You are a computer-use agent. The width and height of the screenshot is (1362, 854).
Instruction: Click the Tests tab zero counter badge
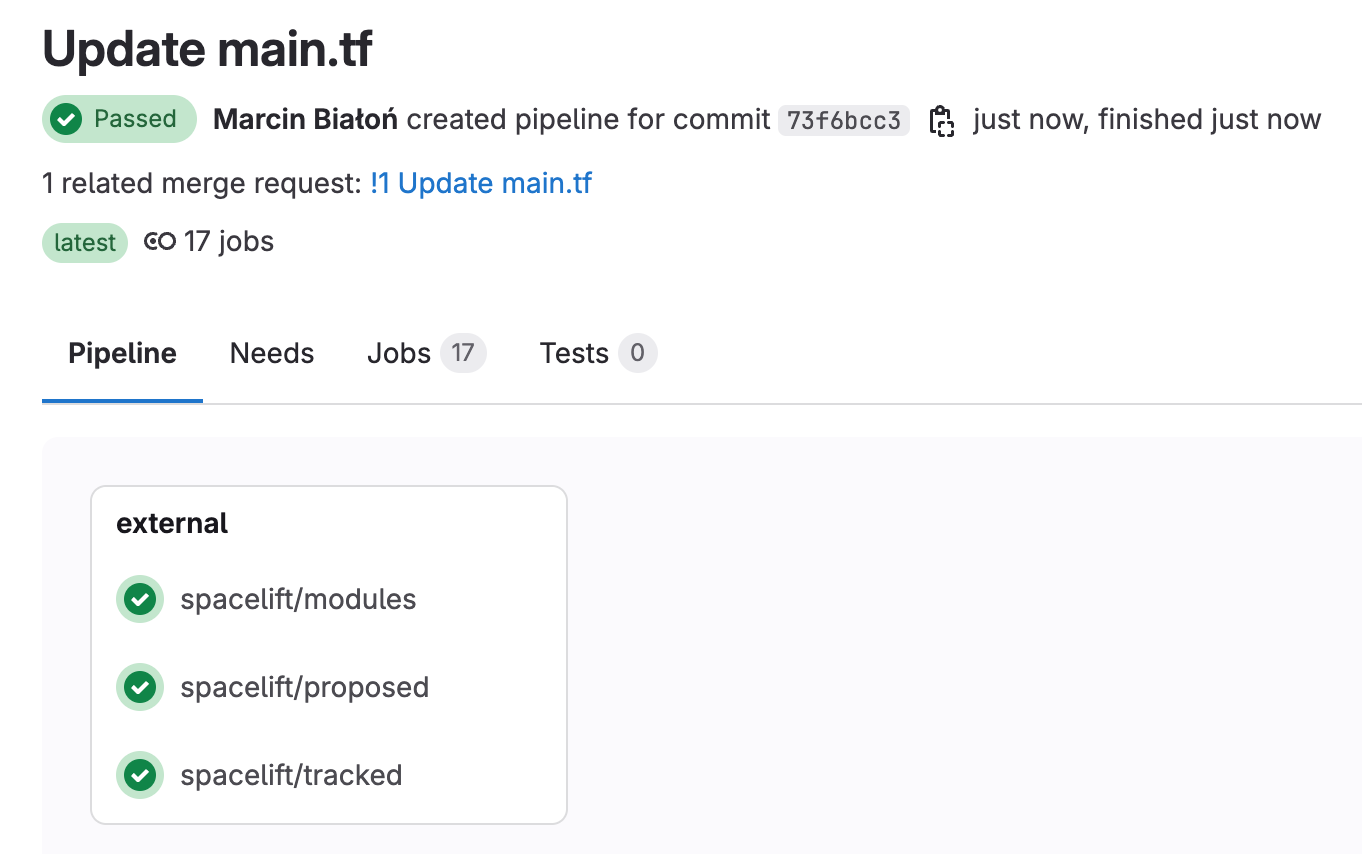pos(638,353)
